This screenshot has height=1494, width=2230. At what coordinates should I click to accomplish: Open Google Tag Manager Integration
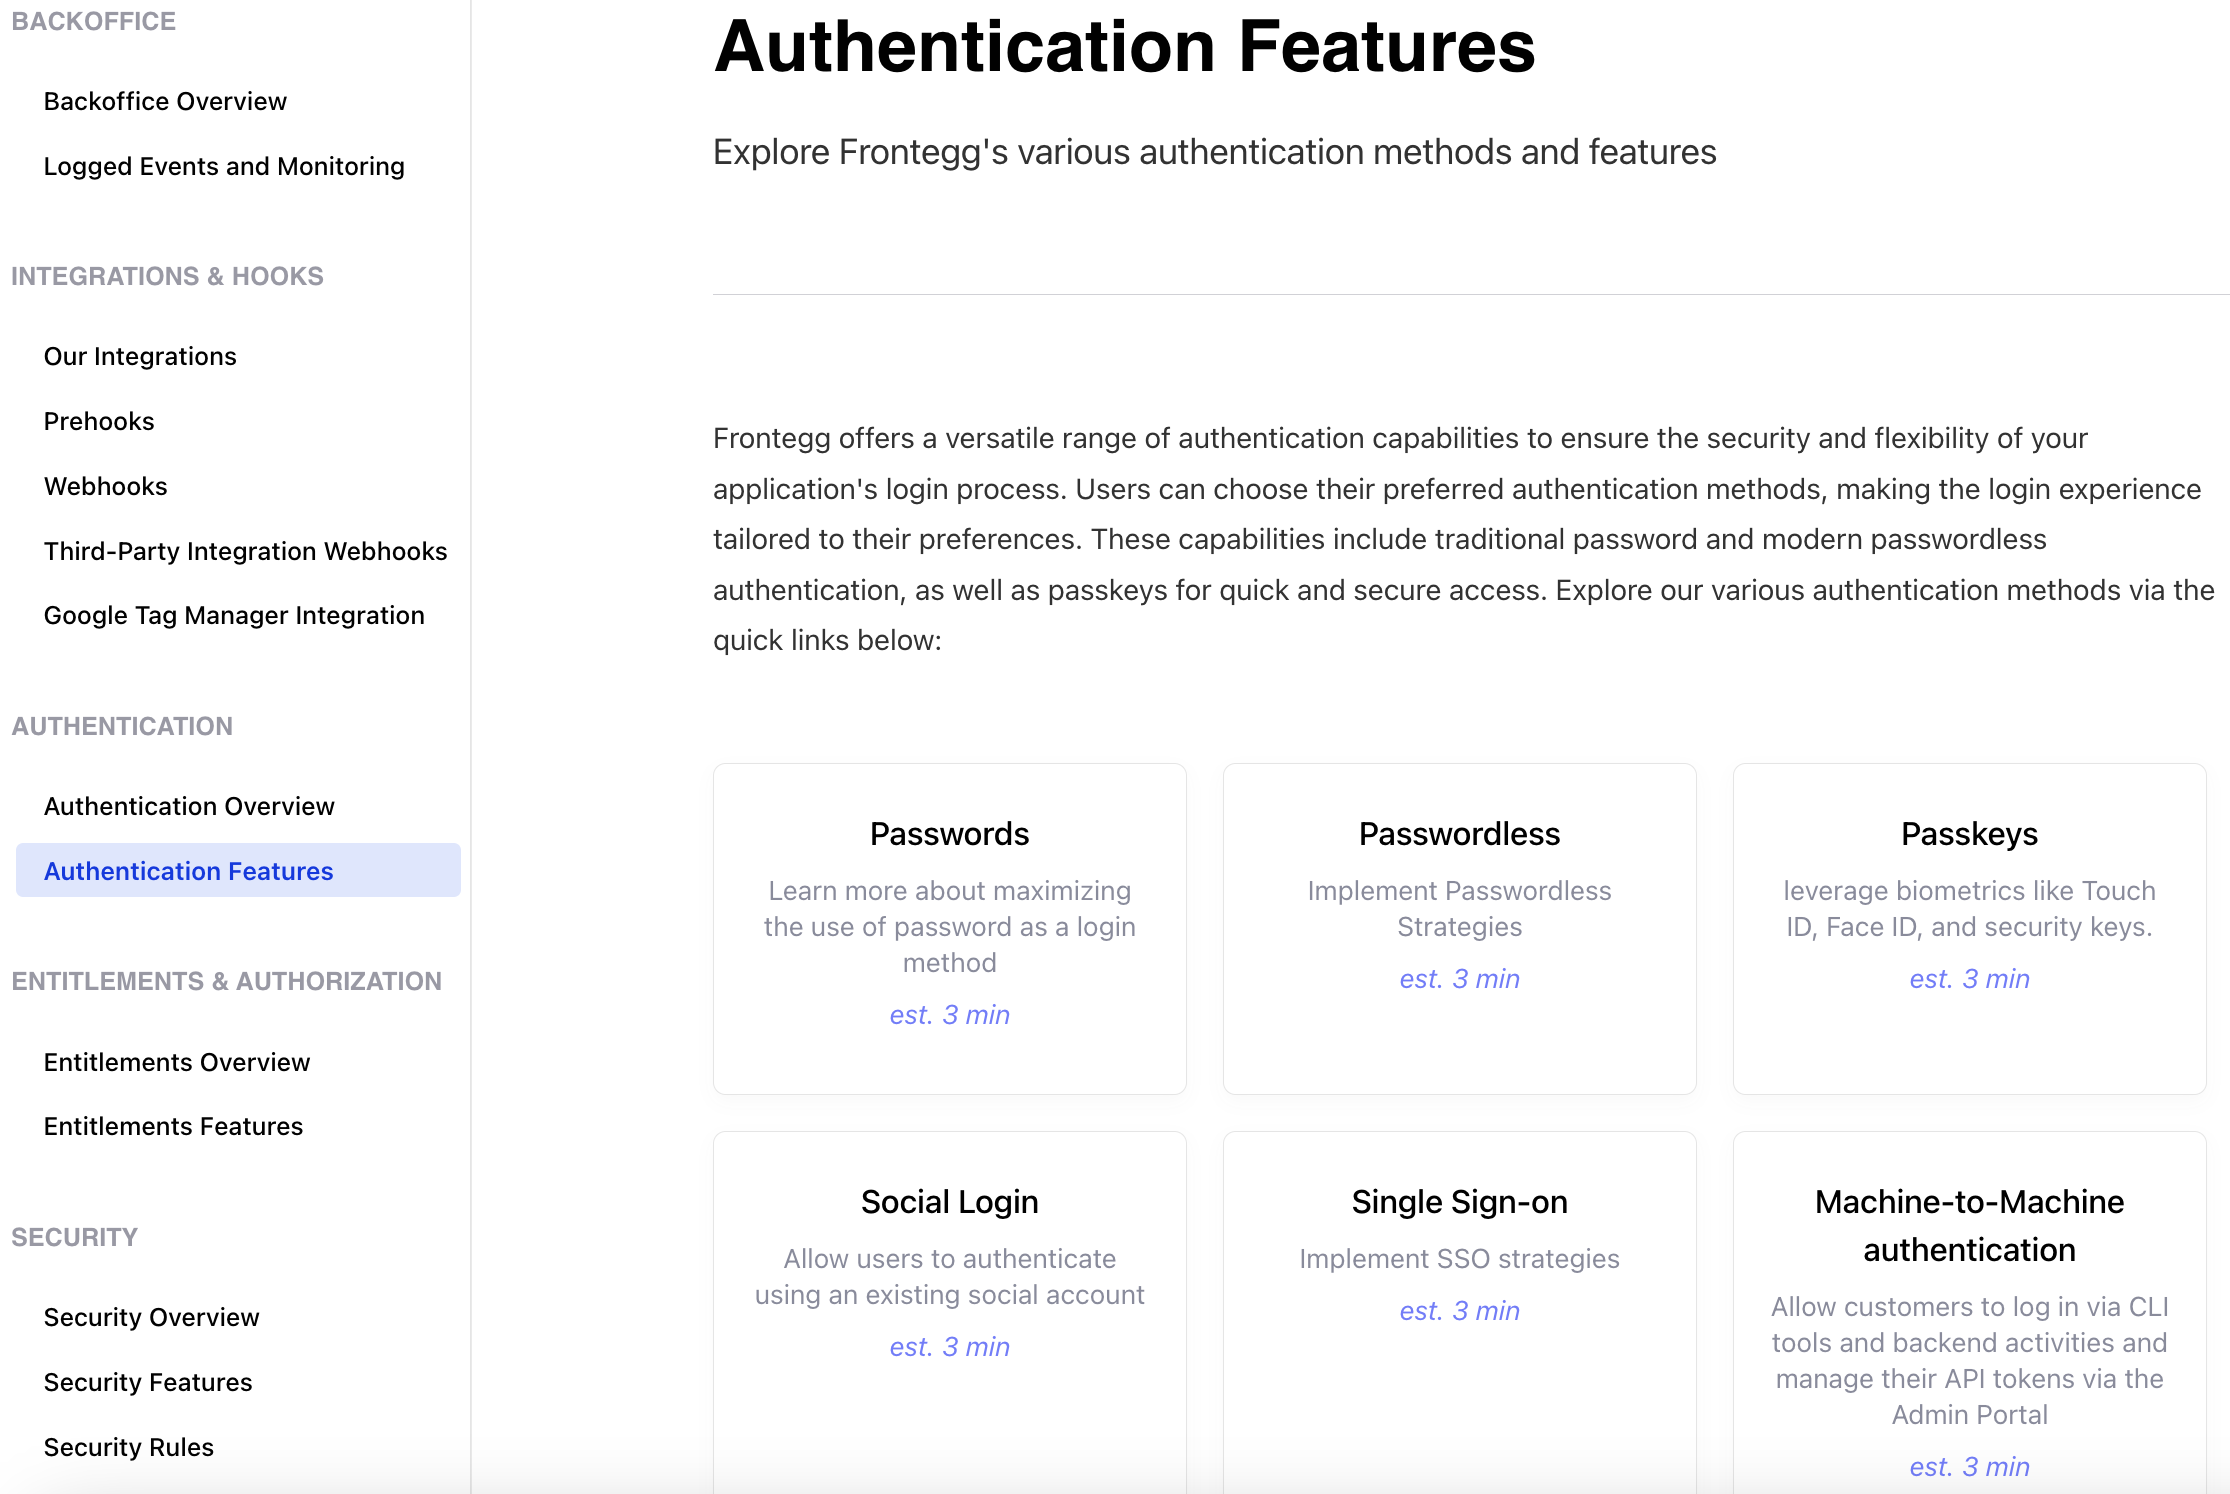[234, 615]
